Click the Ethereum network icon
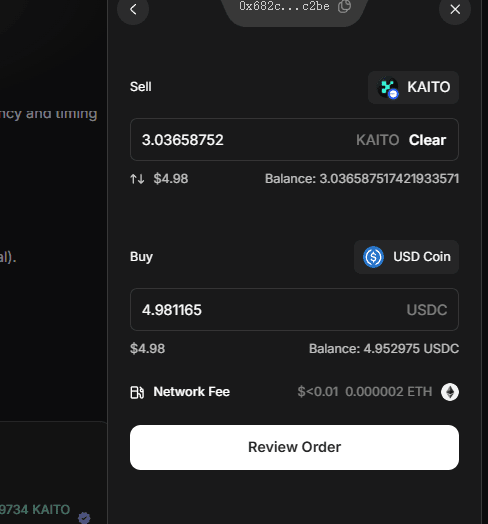The image size is (488, 524). coord(450,392)
